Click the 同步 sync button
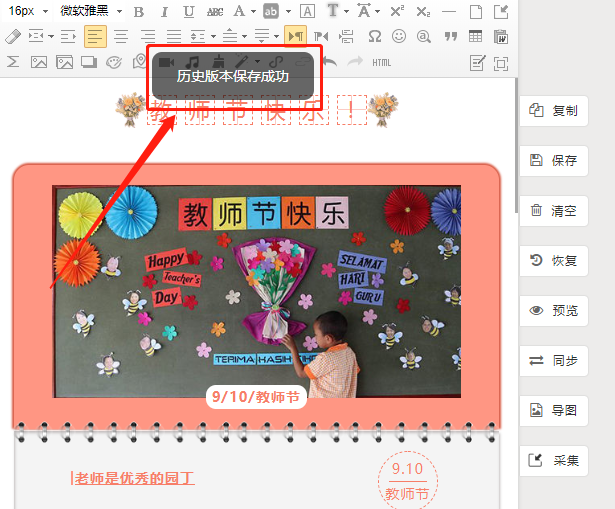615x509 pixels. click(x=553, y=360)
